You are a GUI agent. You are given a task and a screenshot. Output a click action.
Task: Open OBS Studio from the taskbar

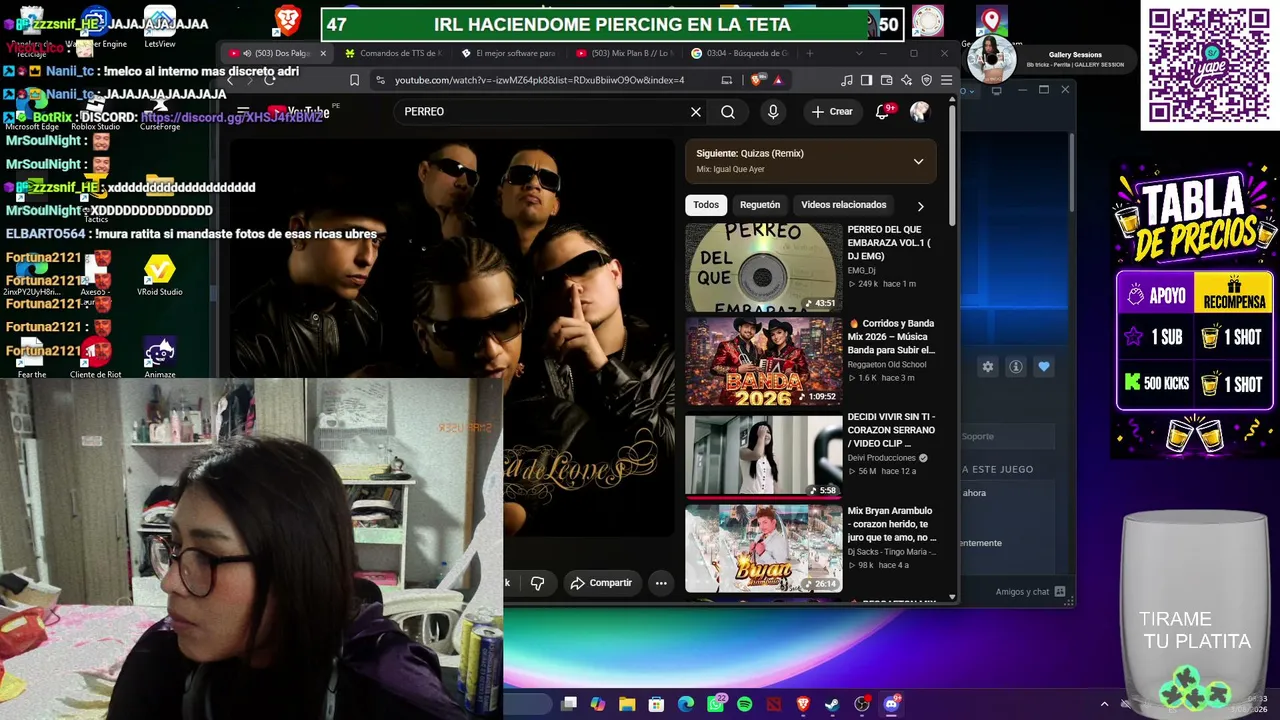(x=862, y=704)
